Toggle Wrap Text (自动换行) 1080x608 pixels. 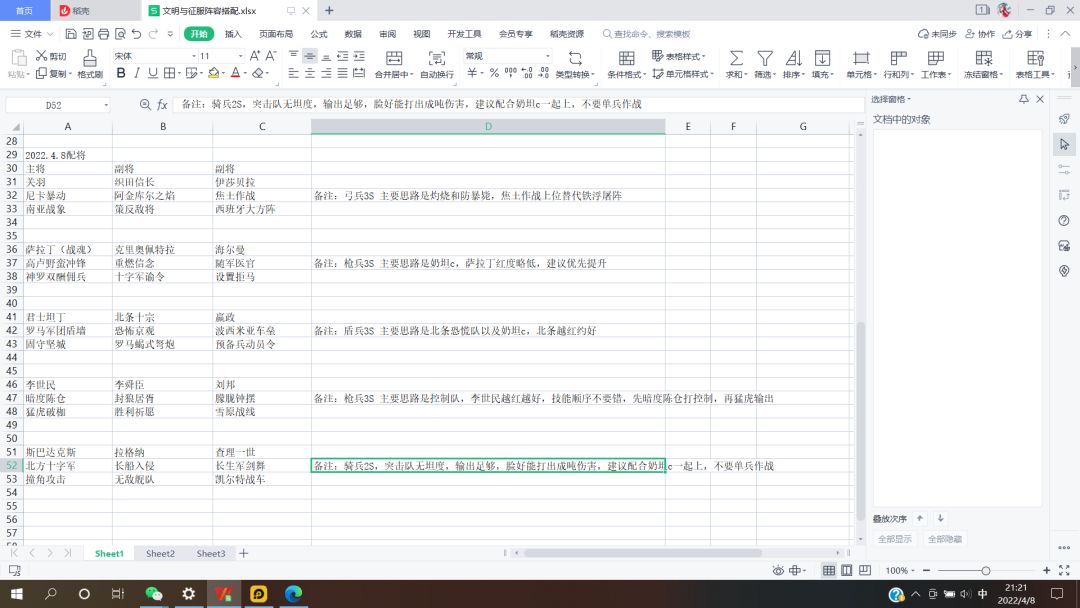pos(437,64)
